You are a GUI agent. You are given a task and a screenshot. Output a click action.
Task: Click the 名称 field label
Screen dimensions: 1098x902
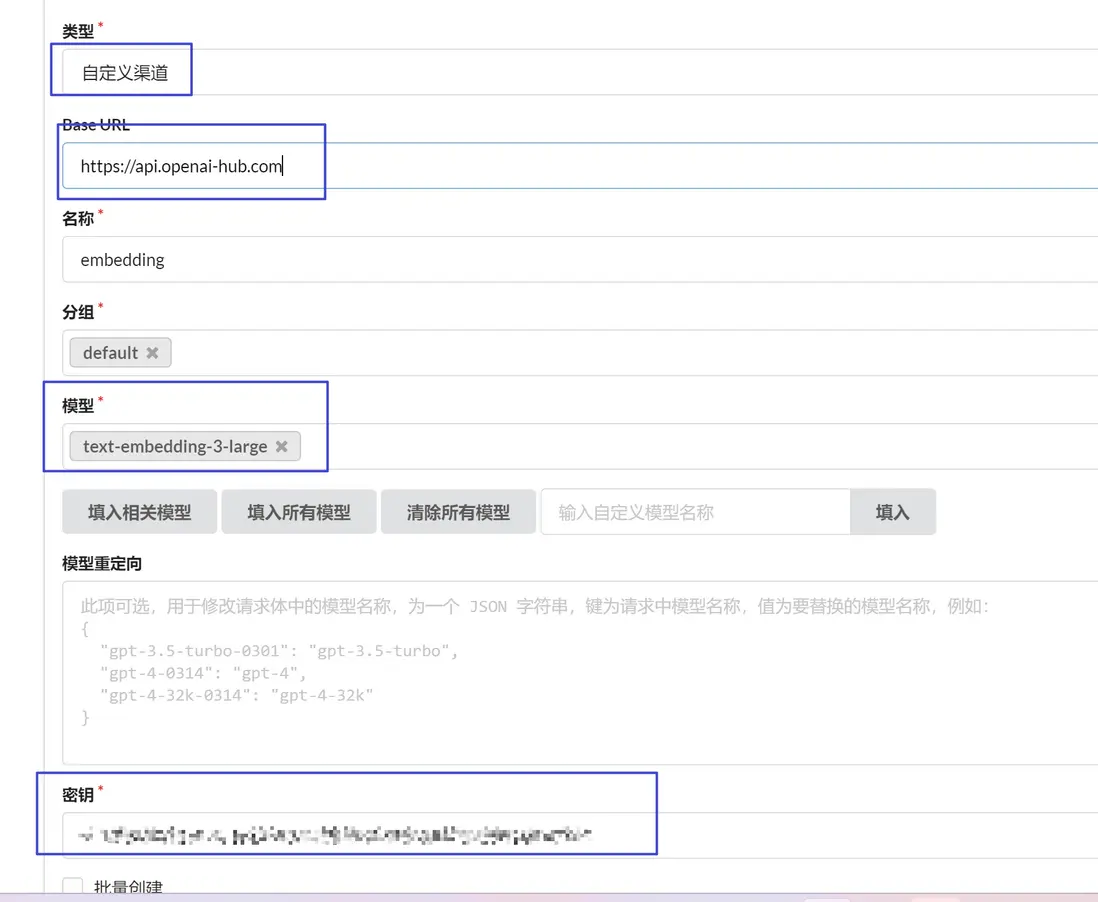[78, 218]
